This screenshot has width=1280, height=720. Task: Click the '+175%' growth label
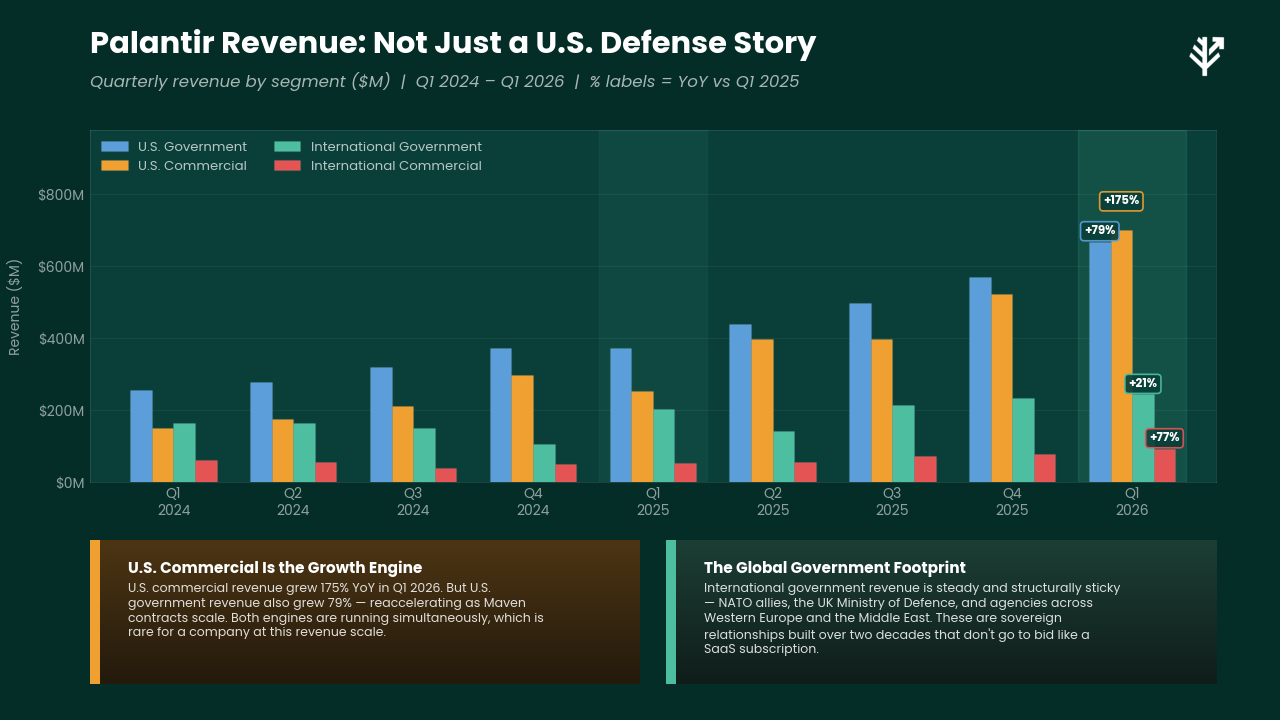(x=1121, y=201)
